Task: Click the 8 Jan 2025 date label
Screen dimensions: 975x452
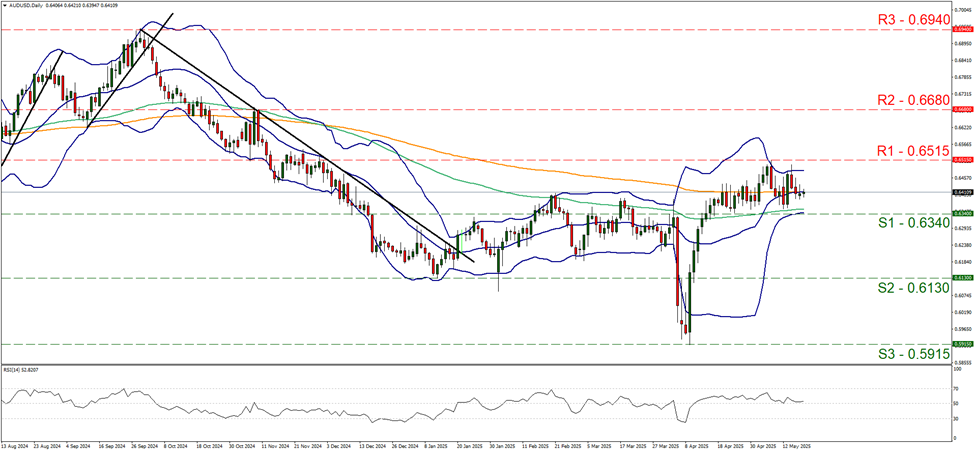Action: click(x=434, y=445)
